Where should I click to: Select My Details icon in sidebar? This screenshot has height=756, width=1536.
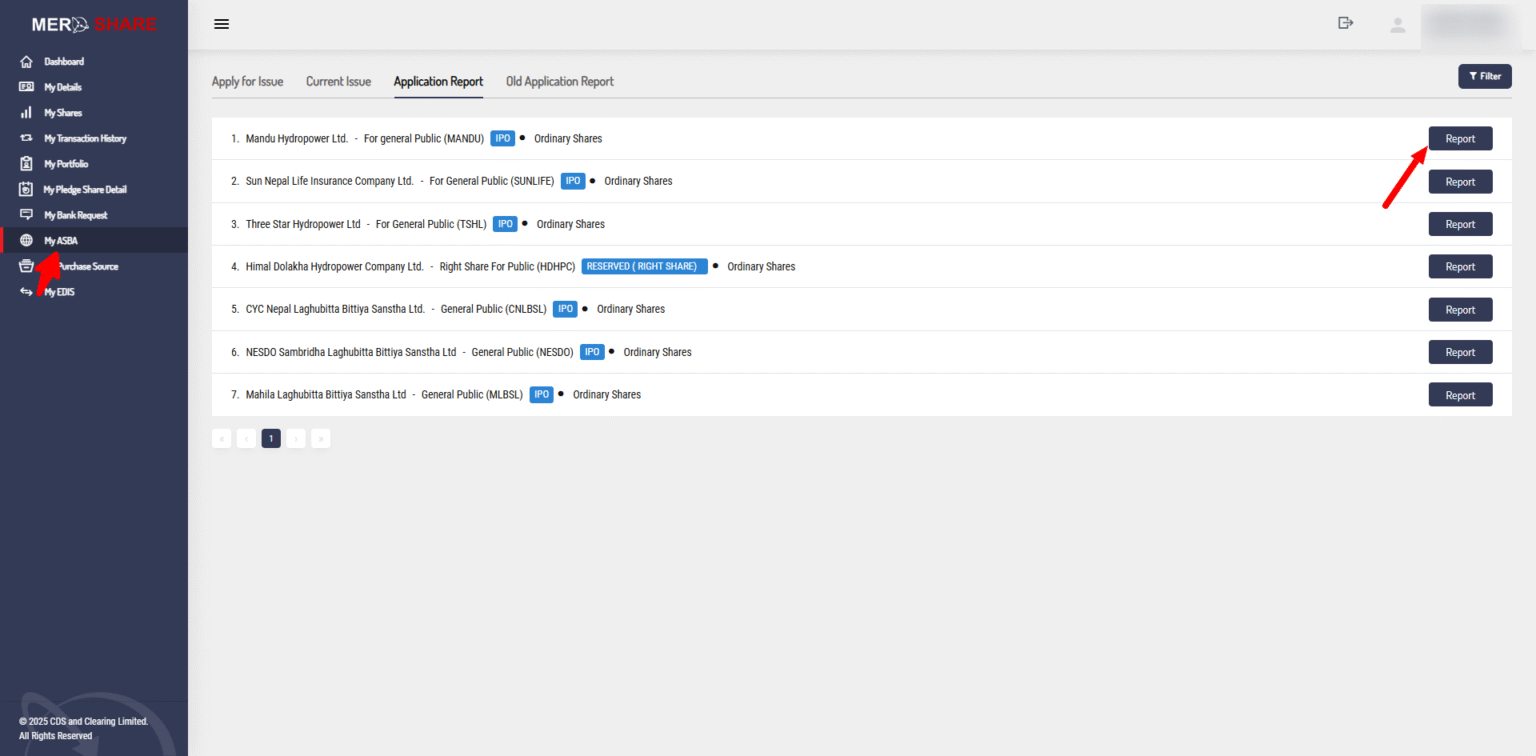(27, 87)
